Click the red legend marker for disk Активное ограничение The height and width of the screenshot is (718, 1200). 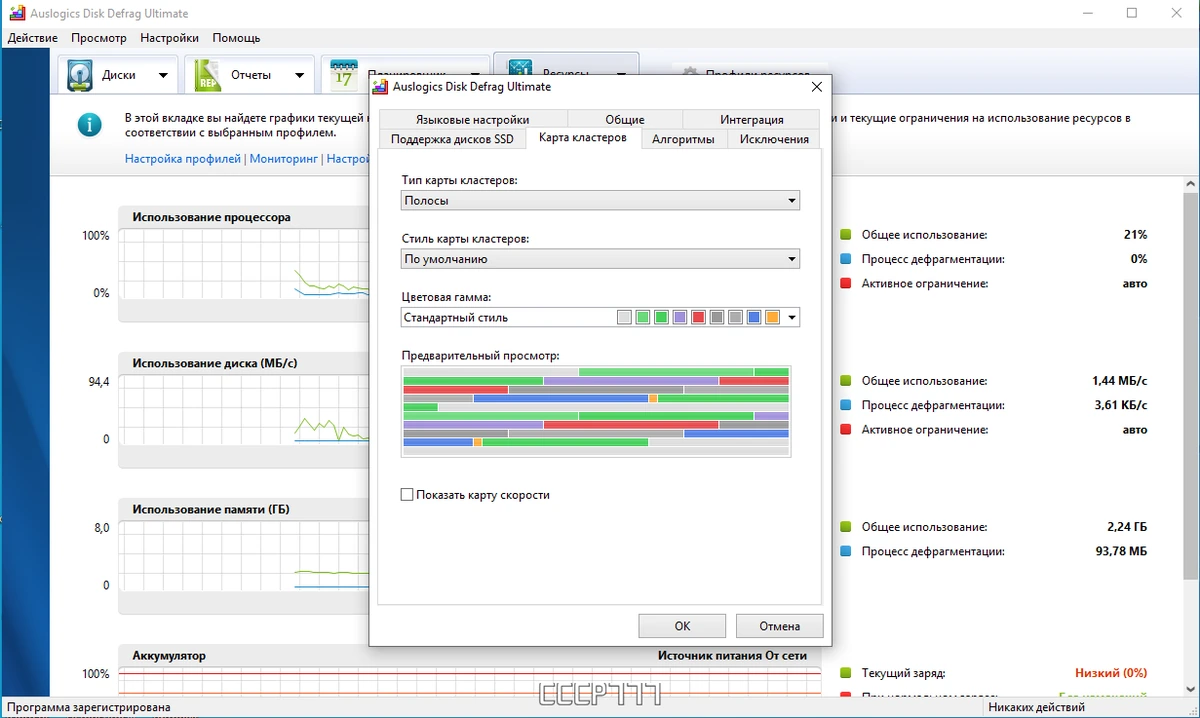click(x=846, y=430)
